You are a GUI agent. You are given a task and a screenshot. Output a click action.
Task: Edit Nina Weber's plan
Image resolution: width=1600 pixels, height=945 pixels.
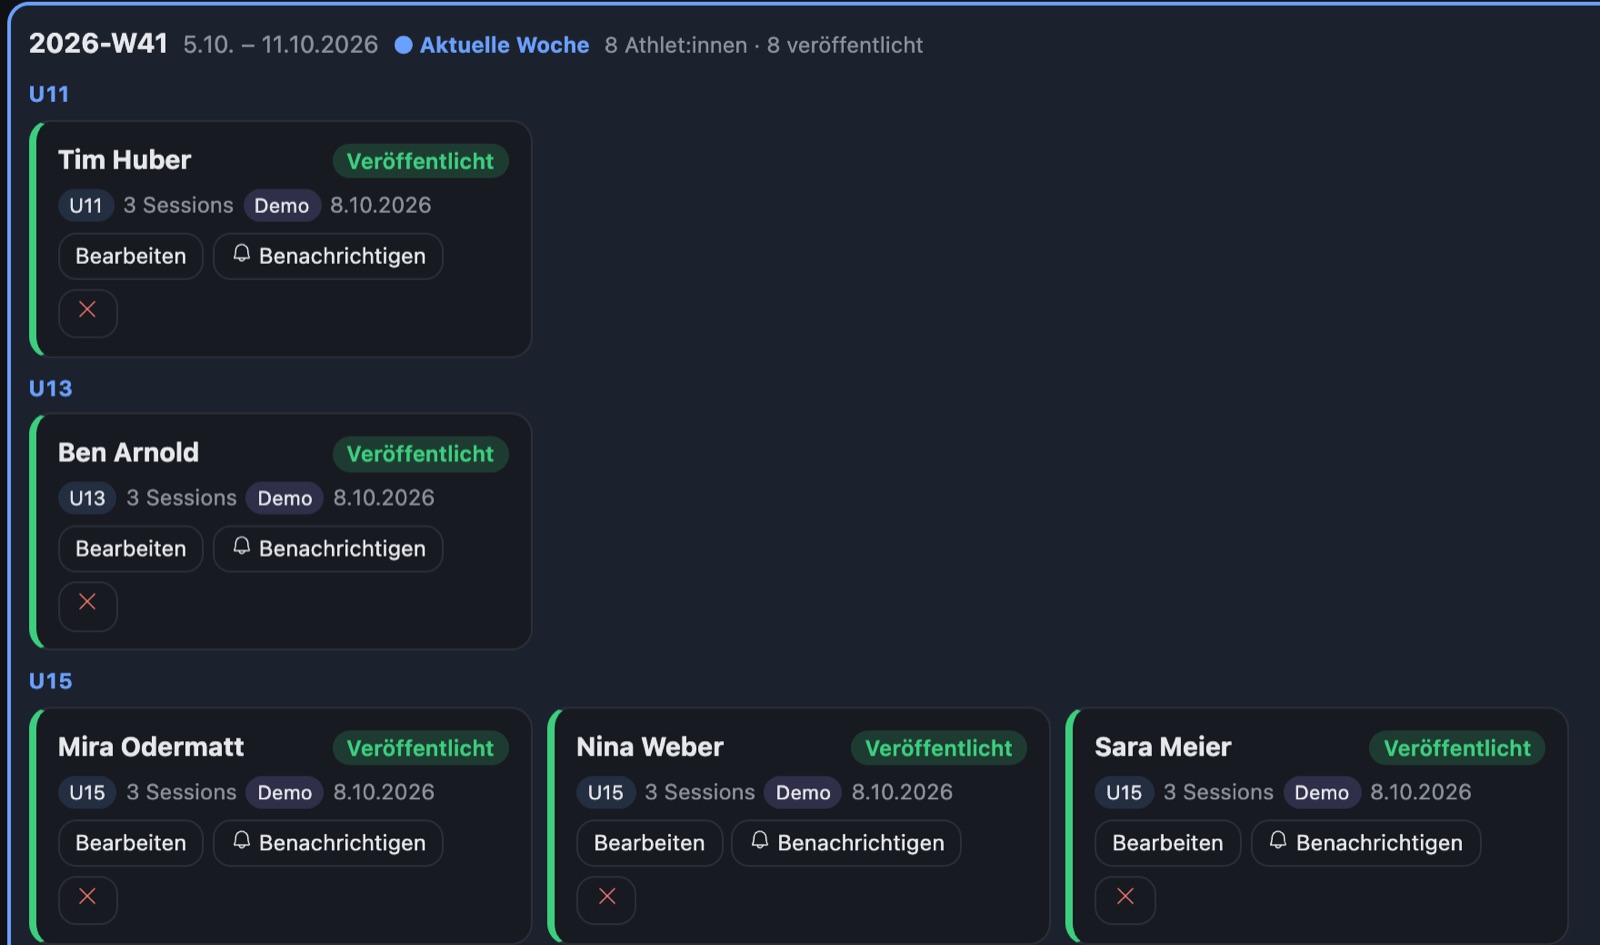click(649, 843)
